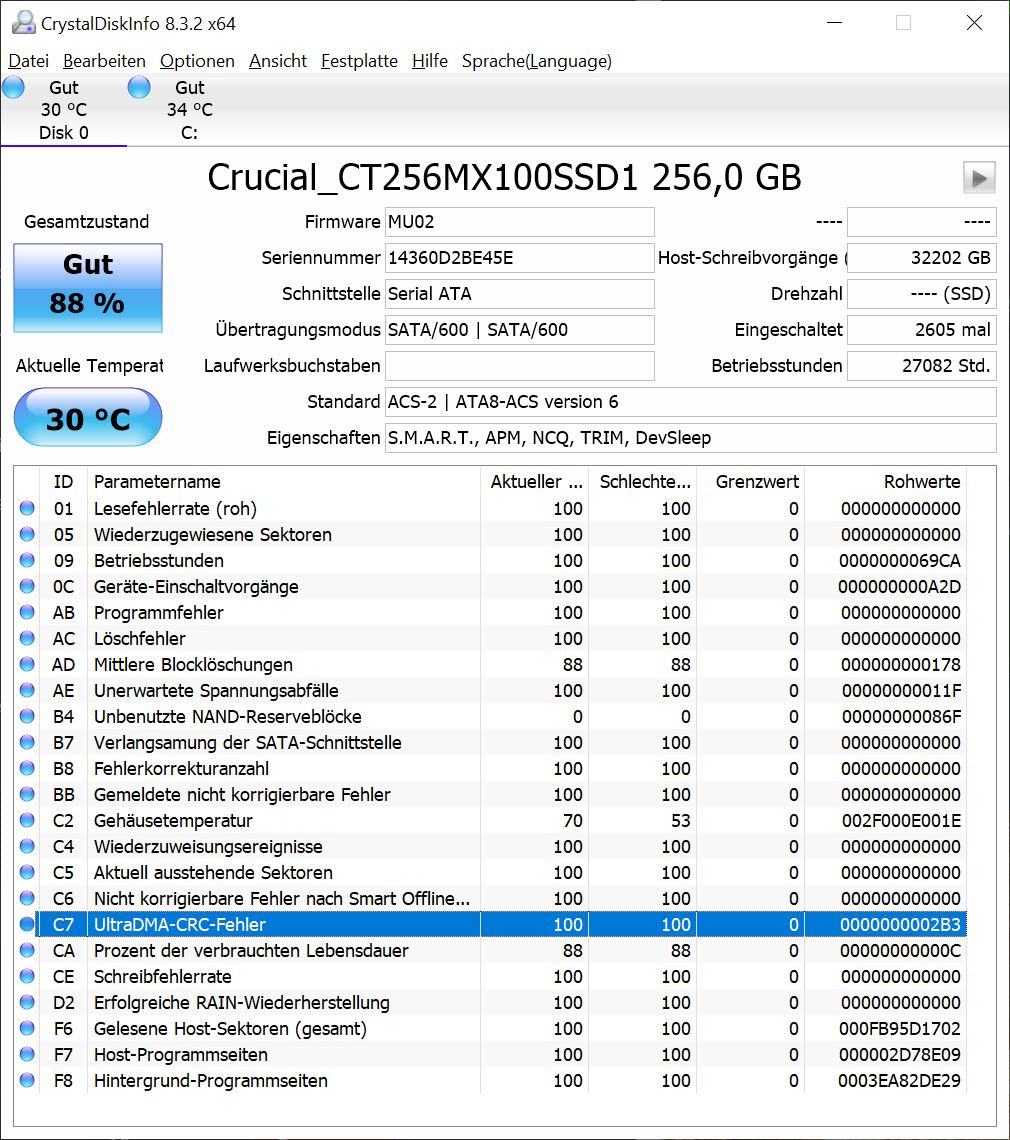This screenshot has height=1140, width=1010.
Task: Click status icon of Aktuell ausstehende Sektoren row
Action: pyautogui.click(x=27, y=872)
